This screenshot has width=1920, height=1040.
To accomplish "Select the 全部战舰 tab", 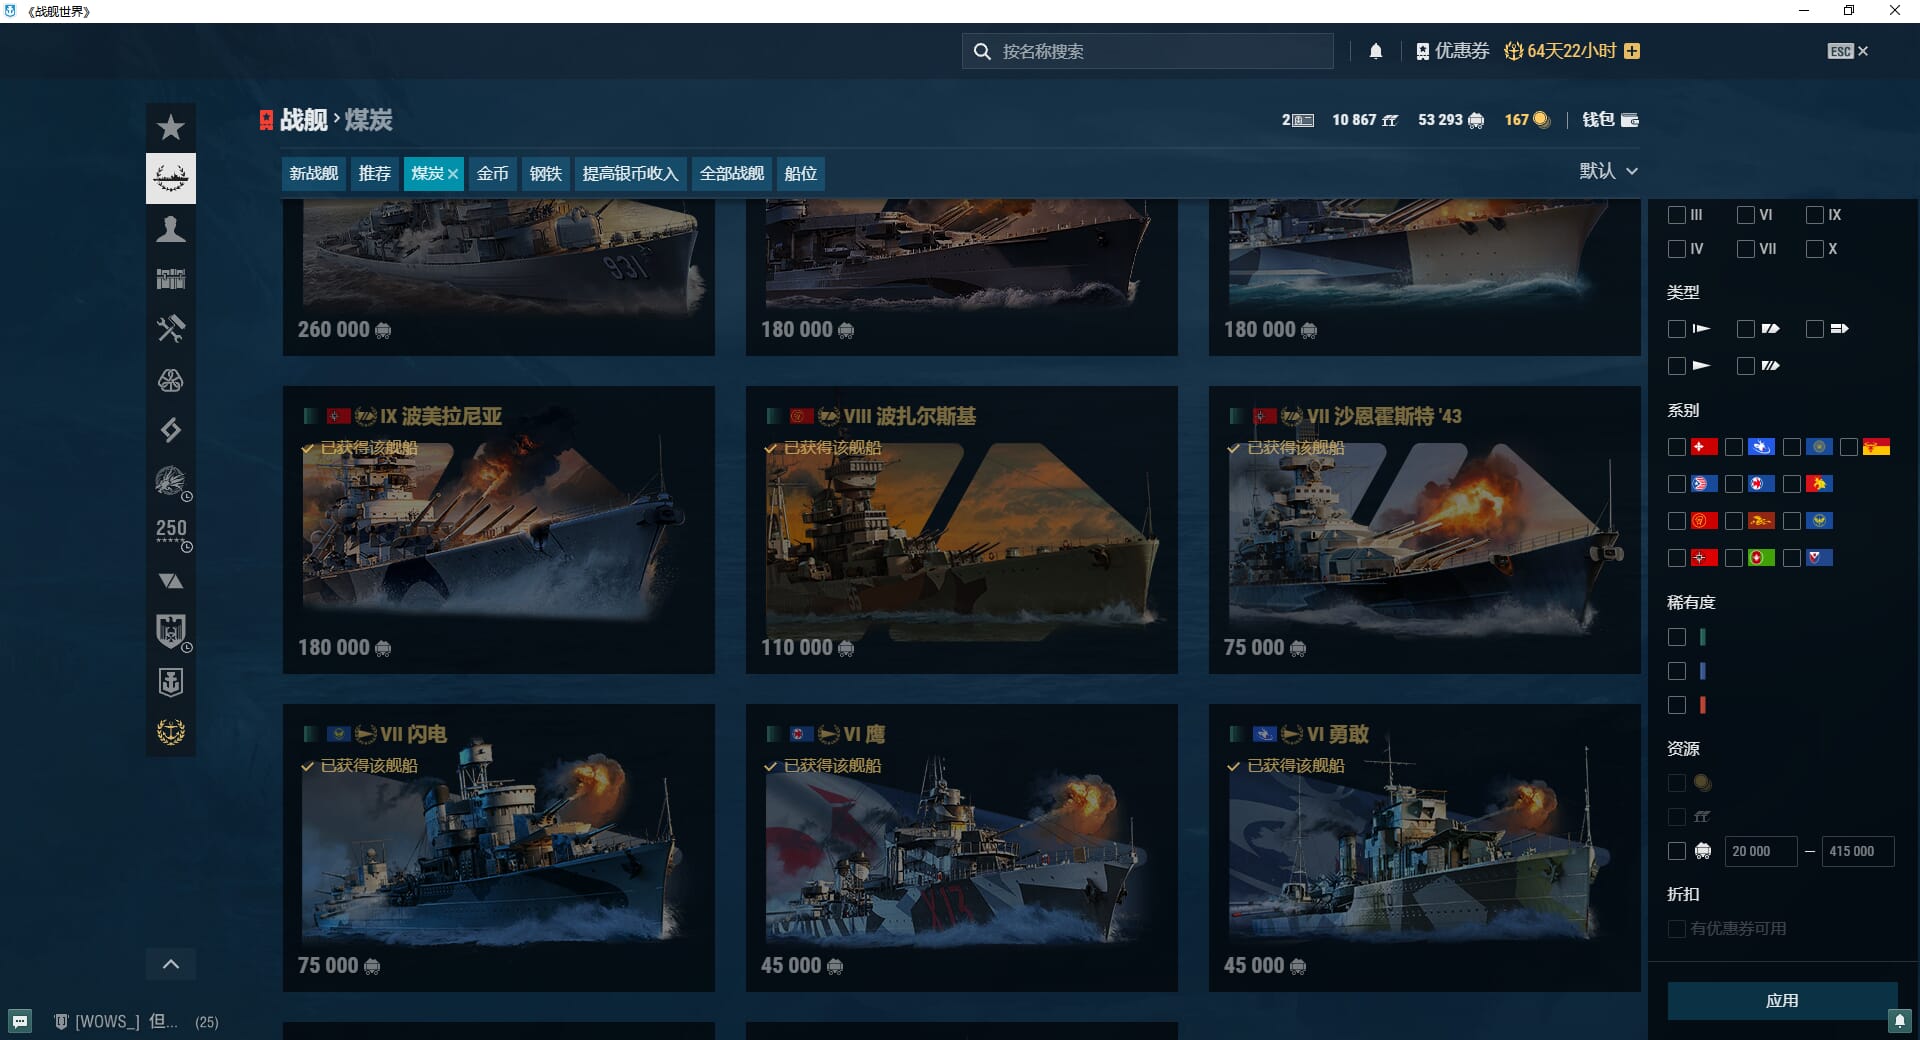I will pos(731,174).
